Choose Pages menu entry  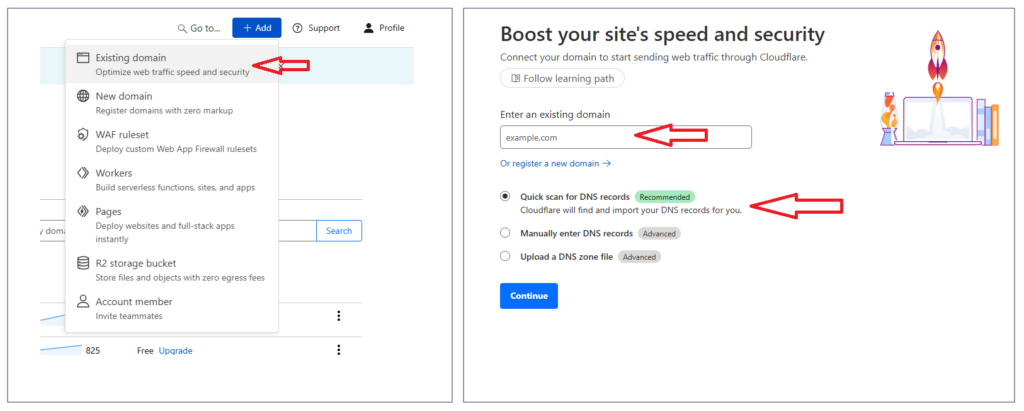point(172,225)
